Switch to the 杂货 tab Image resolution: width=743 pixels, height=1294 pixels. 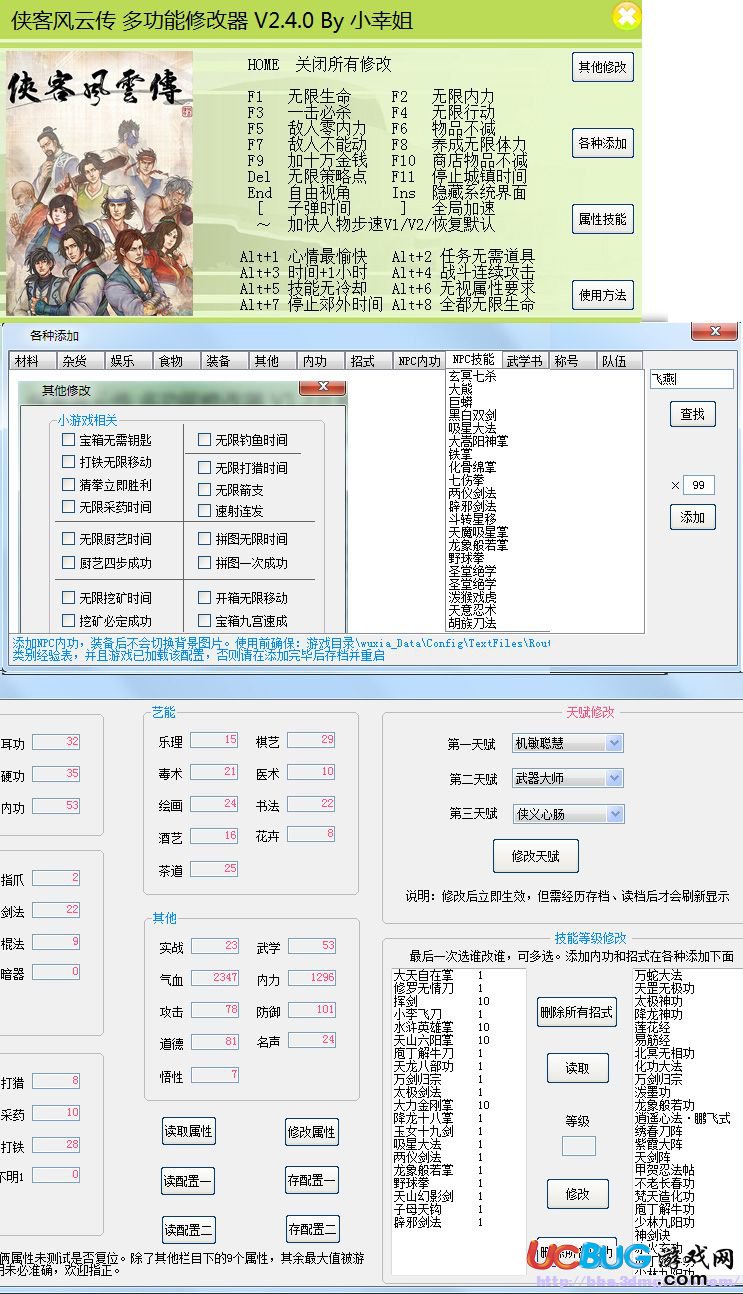(x=80, y=361)
